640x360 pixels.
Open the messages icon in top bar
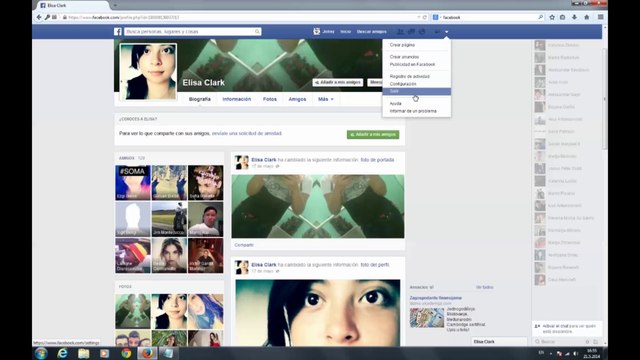(x=411, y=31)
